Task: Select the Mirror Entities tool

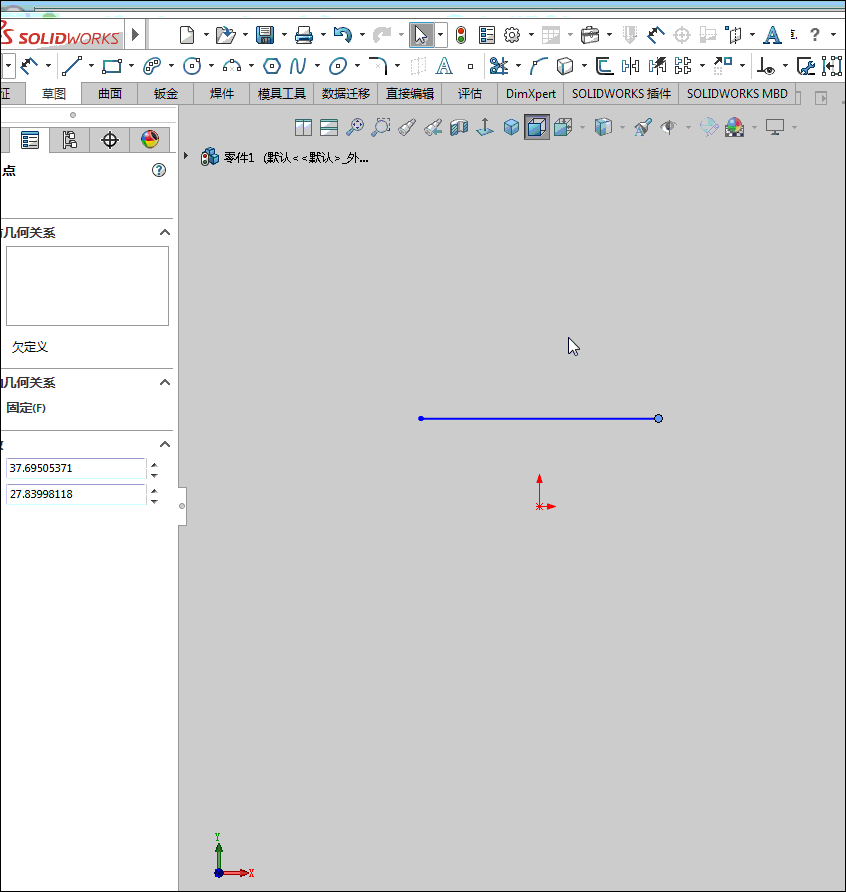Action: [630, 67]
